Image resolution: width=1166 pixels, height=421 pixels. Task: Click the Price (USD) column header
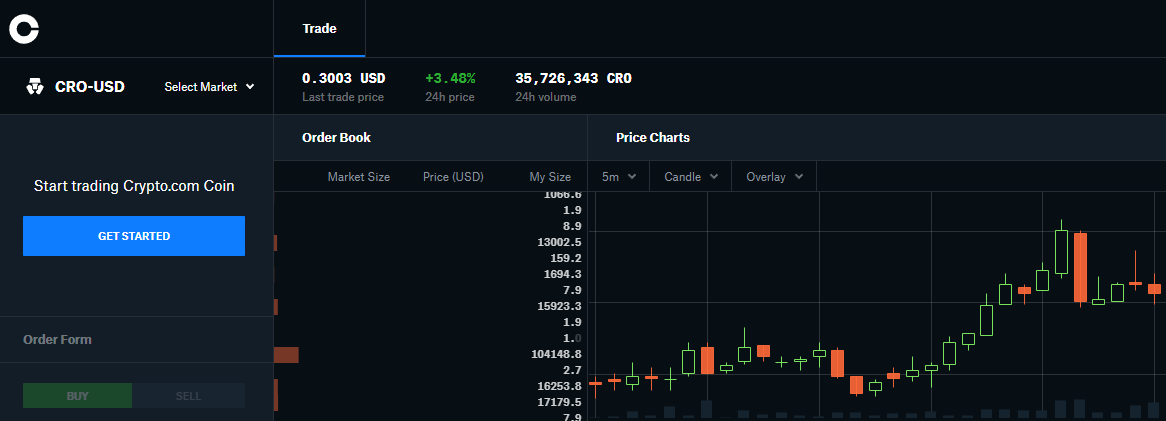453,177
